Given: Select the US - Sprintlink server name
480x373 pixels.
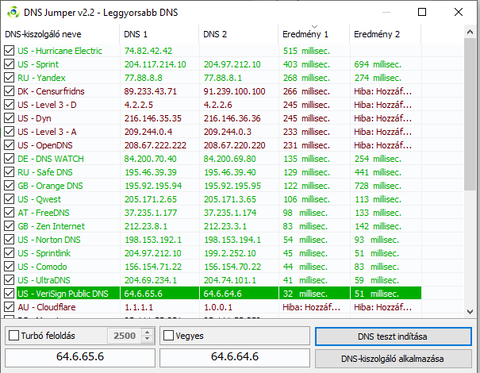Looking at the screenshot, I should (x=44, y=253).
